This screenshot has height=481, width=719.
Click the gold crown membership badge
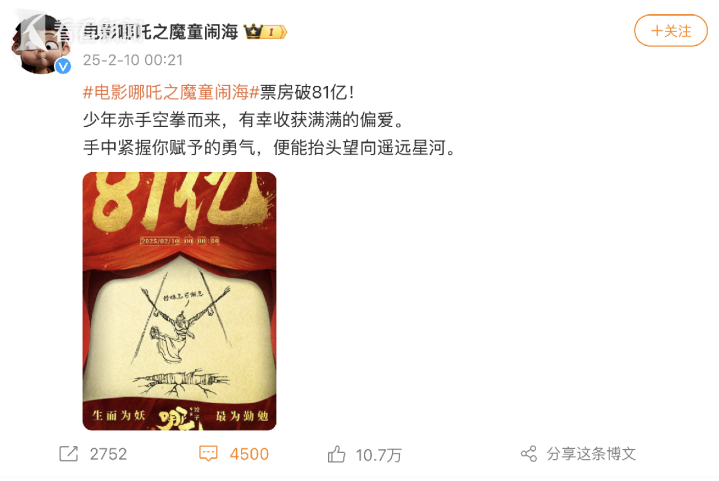265,32
